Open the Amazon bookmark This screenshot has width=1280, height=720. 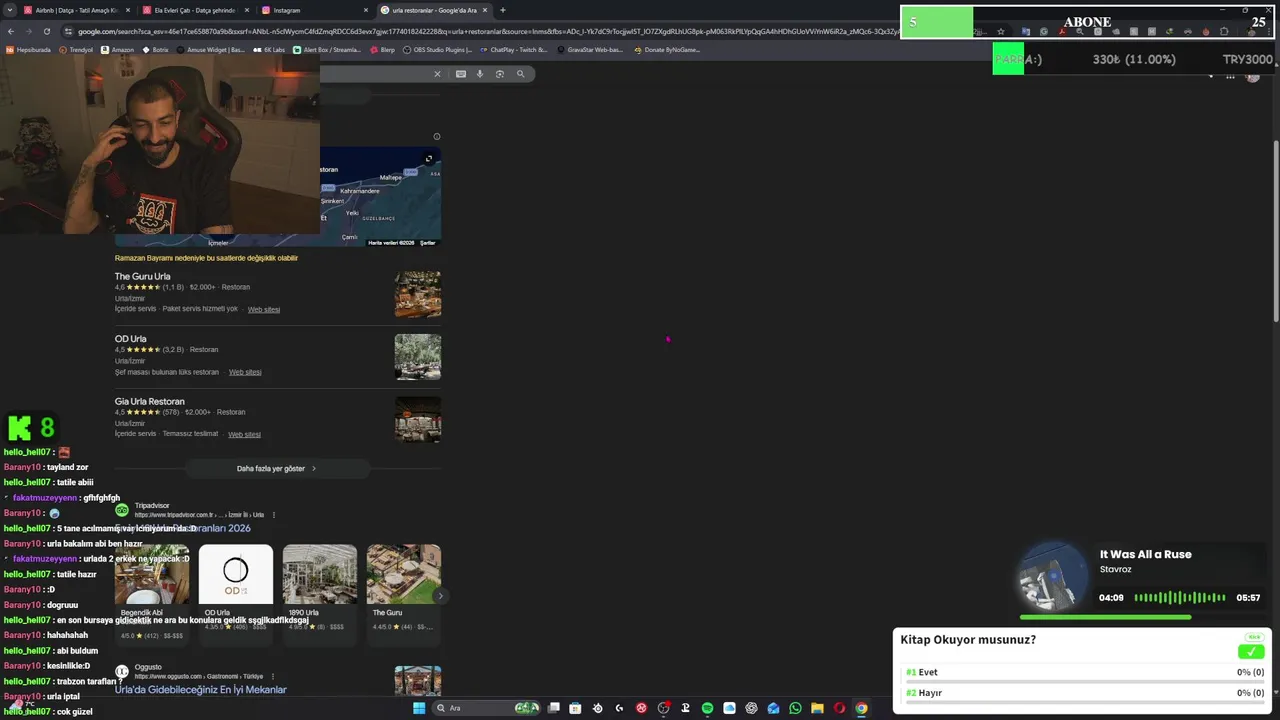[x=117, y=50]
